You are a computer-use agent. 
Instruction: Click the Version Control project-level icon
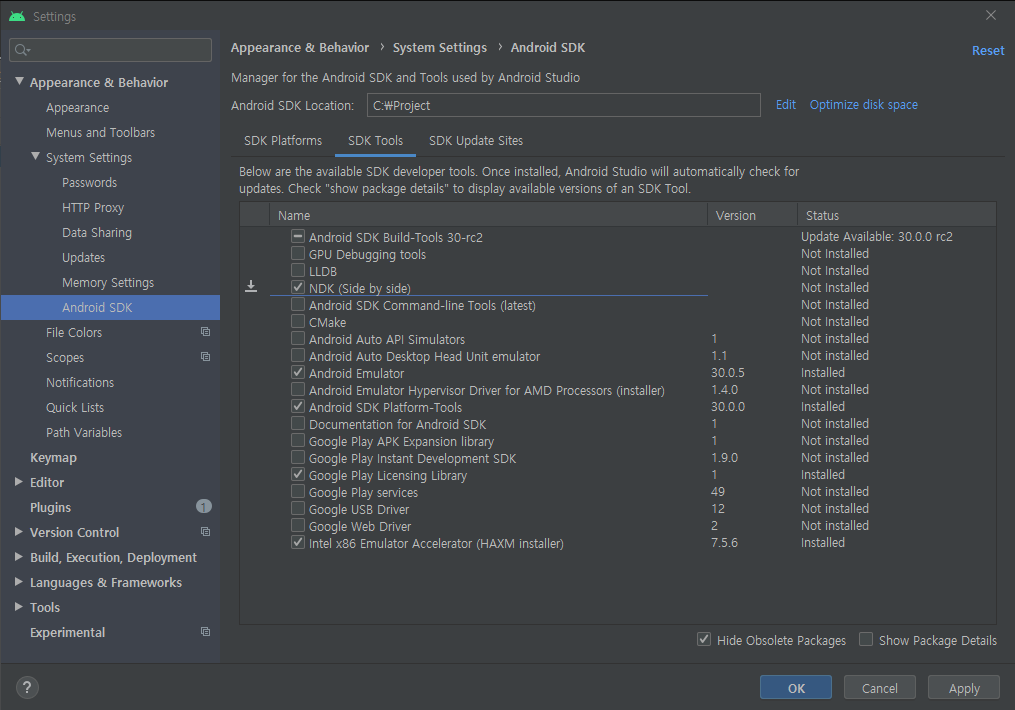click(205, 532)
